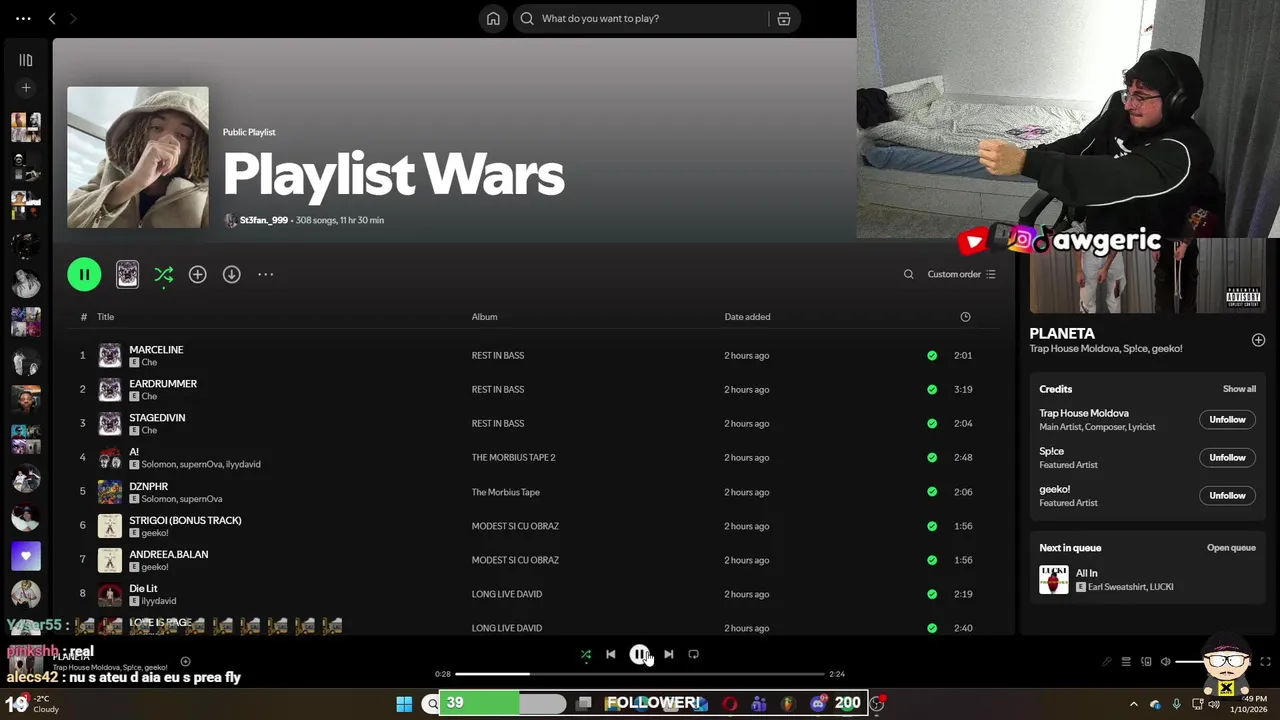
Task: Select All In in Next in queue
Action: pos(1147,580)
